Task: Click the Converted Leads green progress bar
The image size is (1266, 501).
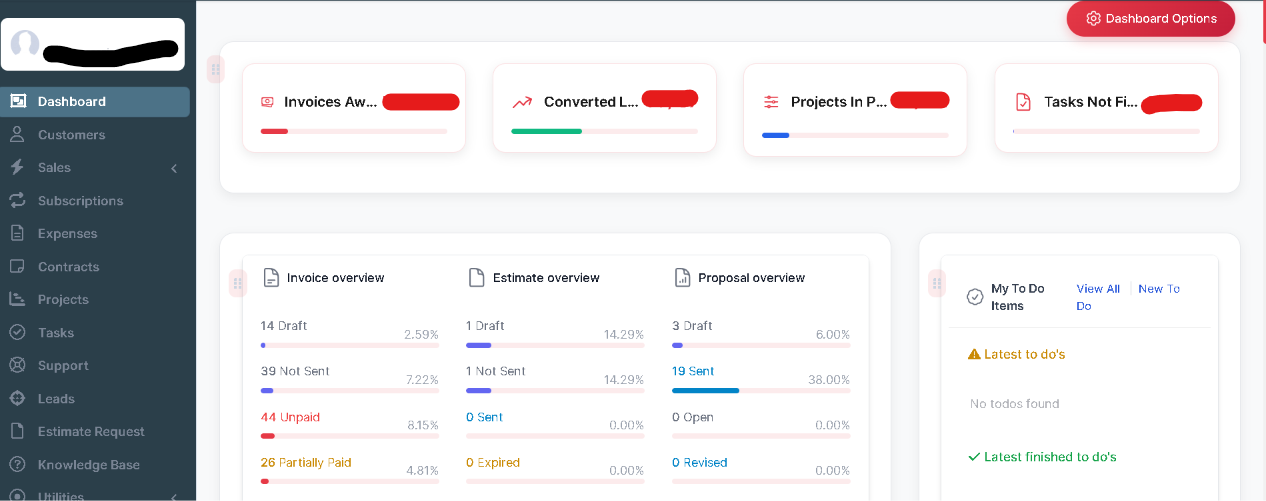Action: pyautogui.click(x=546, y=131)
